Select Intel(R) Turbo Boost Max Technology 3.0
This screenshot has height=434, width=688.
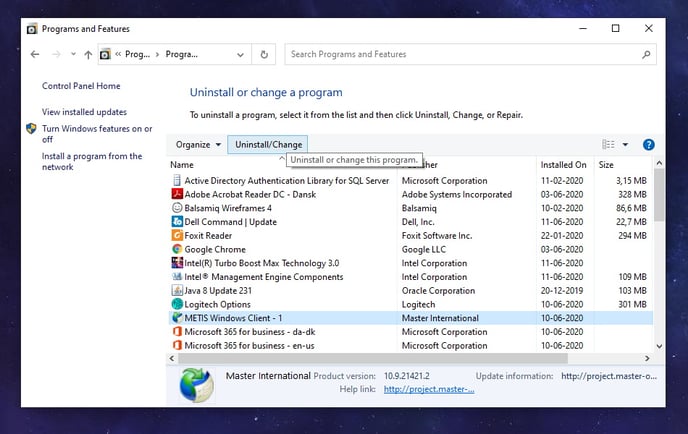tap(262, 263)
